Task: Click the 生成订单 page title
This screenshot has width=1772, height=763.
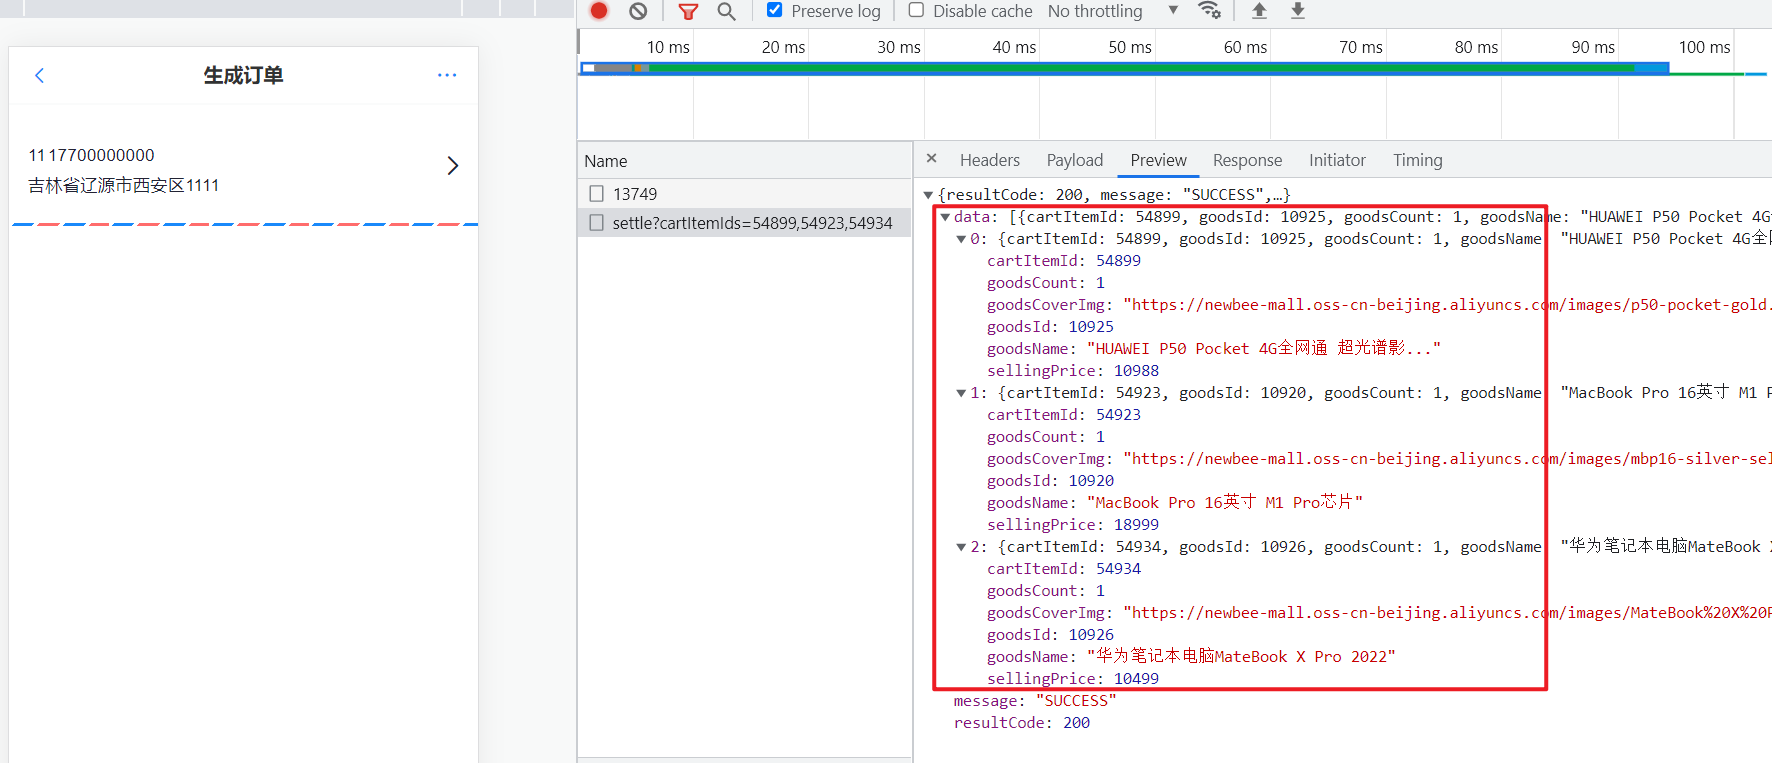Action: coord(243,75)
